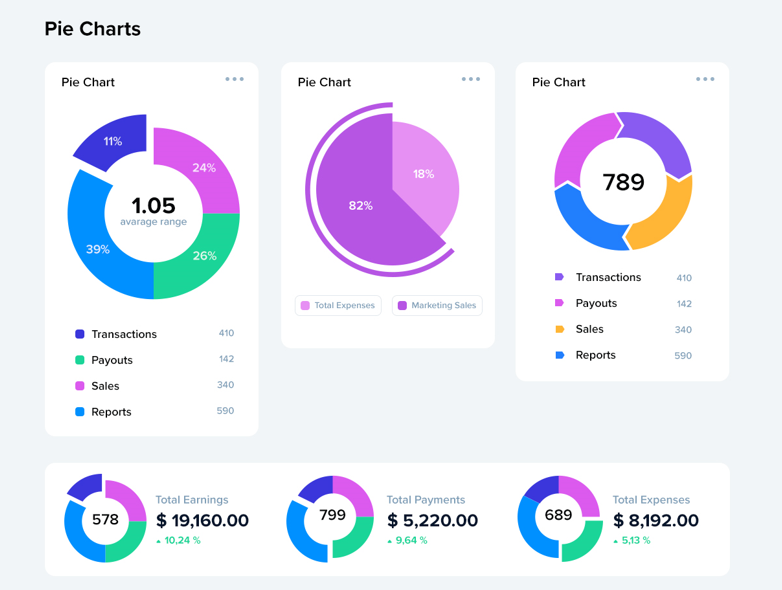
Task: Select Reports legend label in the first card
Action: [111, 412]
